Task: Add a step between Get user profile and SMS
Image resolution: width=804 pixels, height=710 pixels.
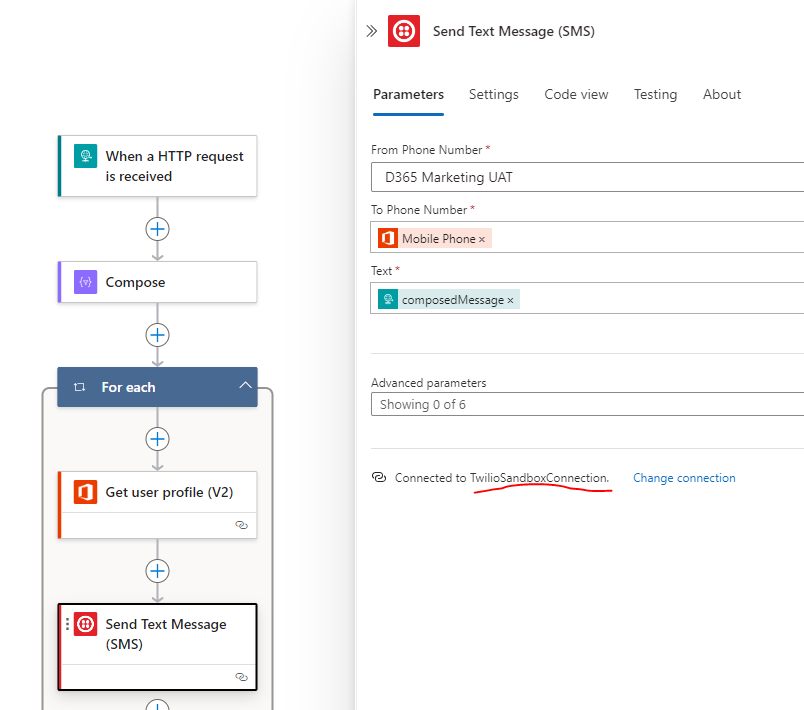Action: [x=157, y=571]
